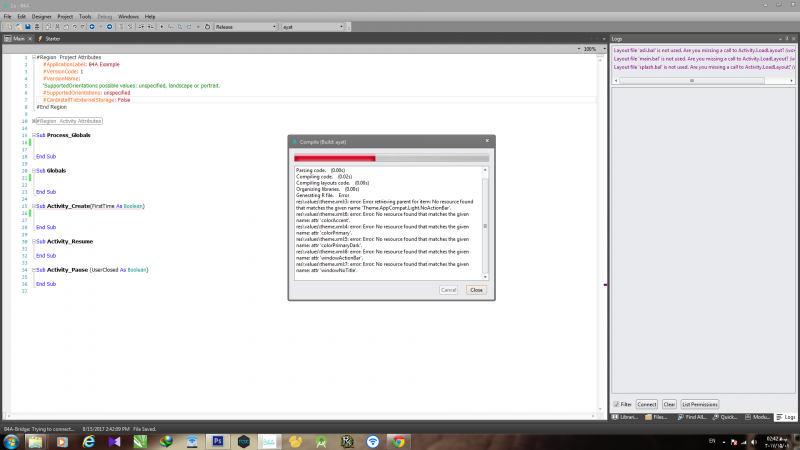This screenshot has width=800, height=450.
Task: Collapse the Project Attributes region
Action: coord(33,58)
